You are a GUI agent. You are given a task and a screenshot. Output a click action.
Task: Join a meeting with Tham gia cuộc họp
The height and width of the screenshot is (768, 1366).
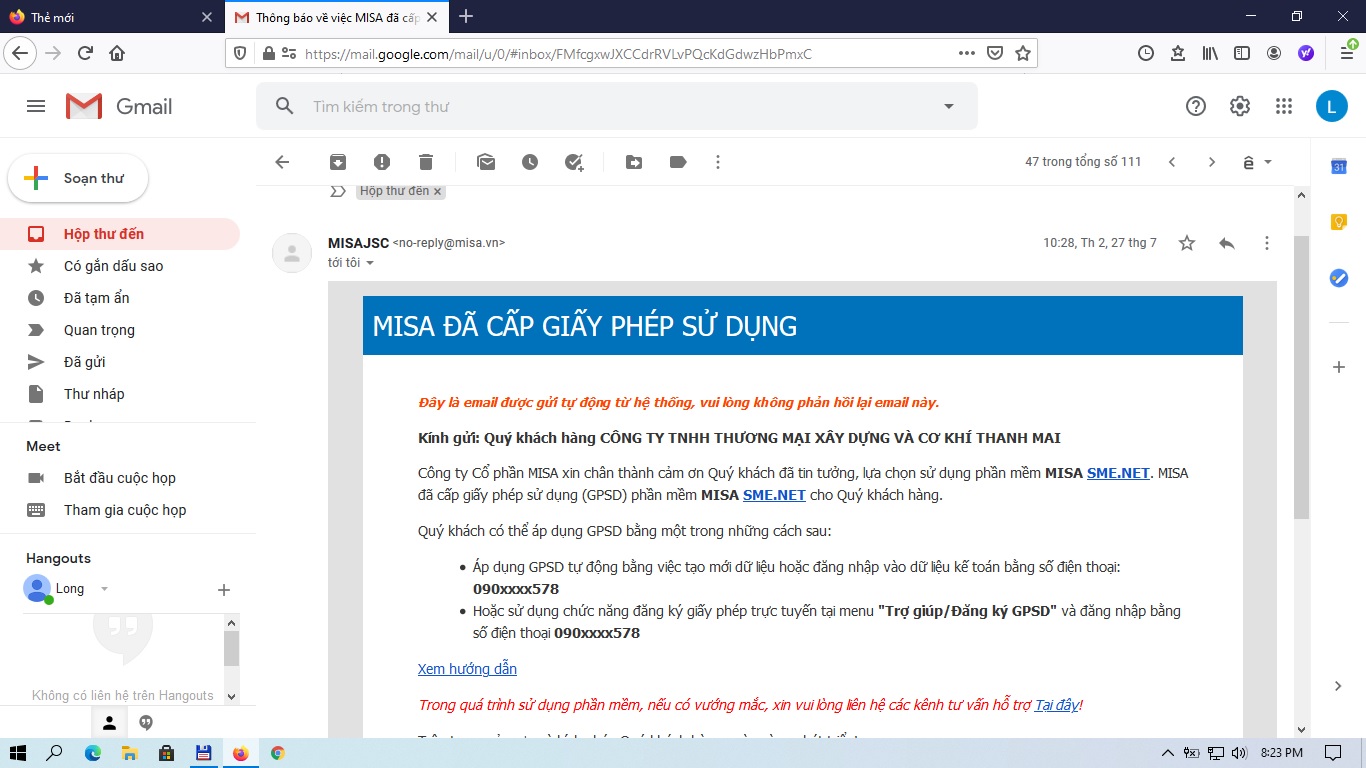pyautogui.click(x=120, y=510)
